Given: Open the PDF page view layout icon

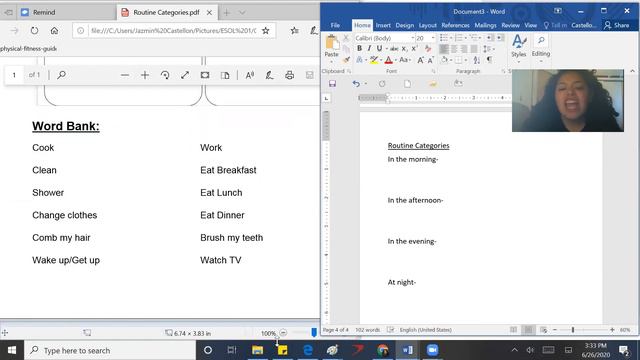Looking at the screenshot, I should (225, 75).
